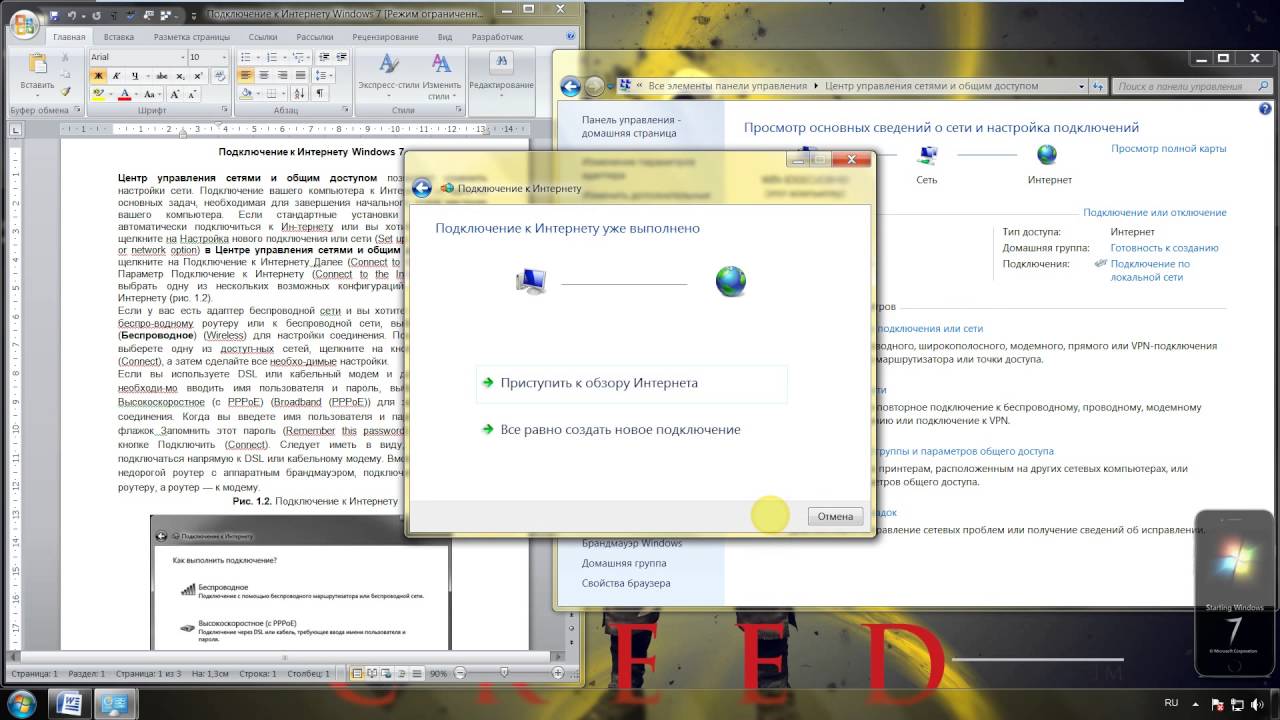Toggle Align Left paragraph button
This screenshot has height=720, width=1280.
click(x=246, y=75)
